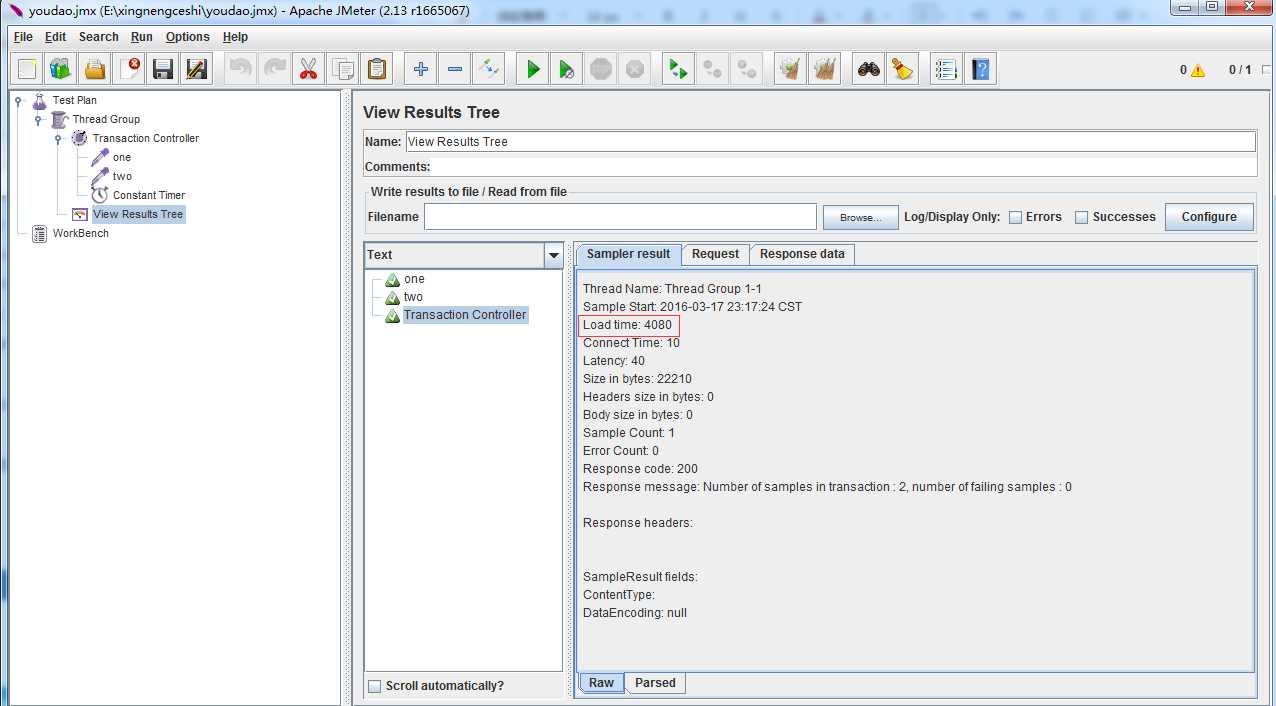
Task: Click Remote Shutdown All icon
Action: [746, 69]
